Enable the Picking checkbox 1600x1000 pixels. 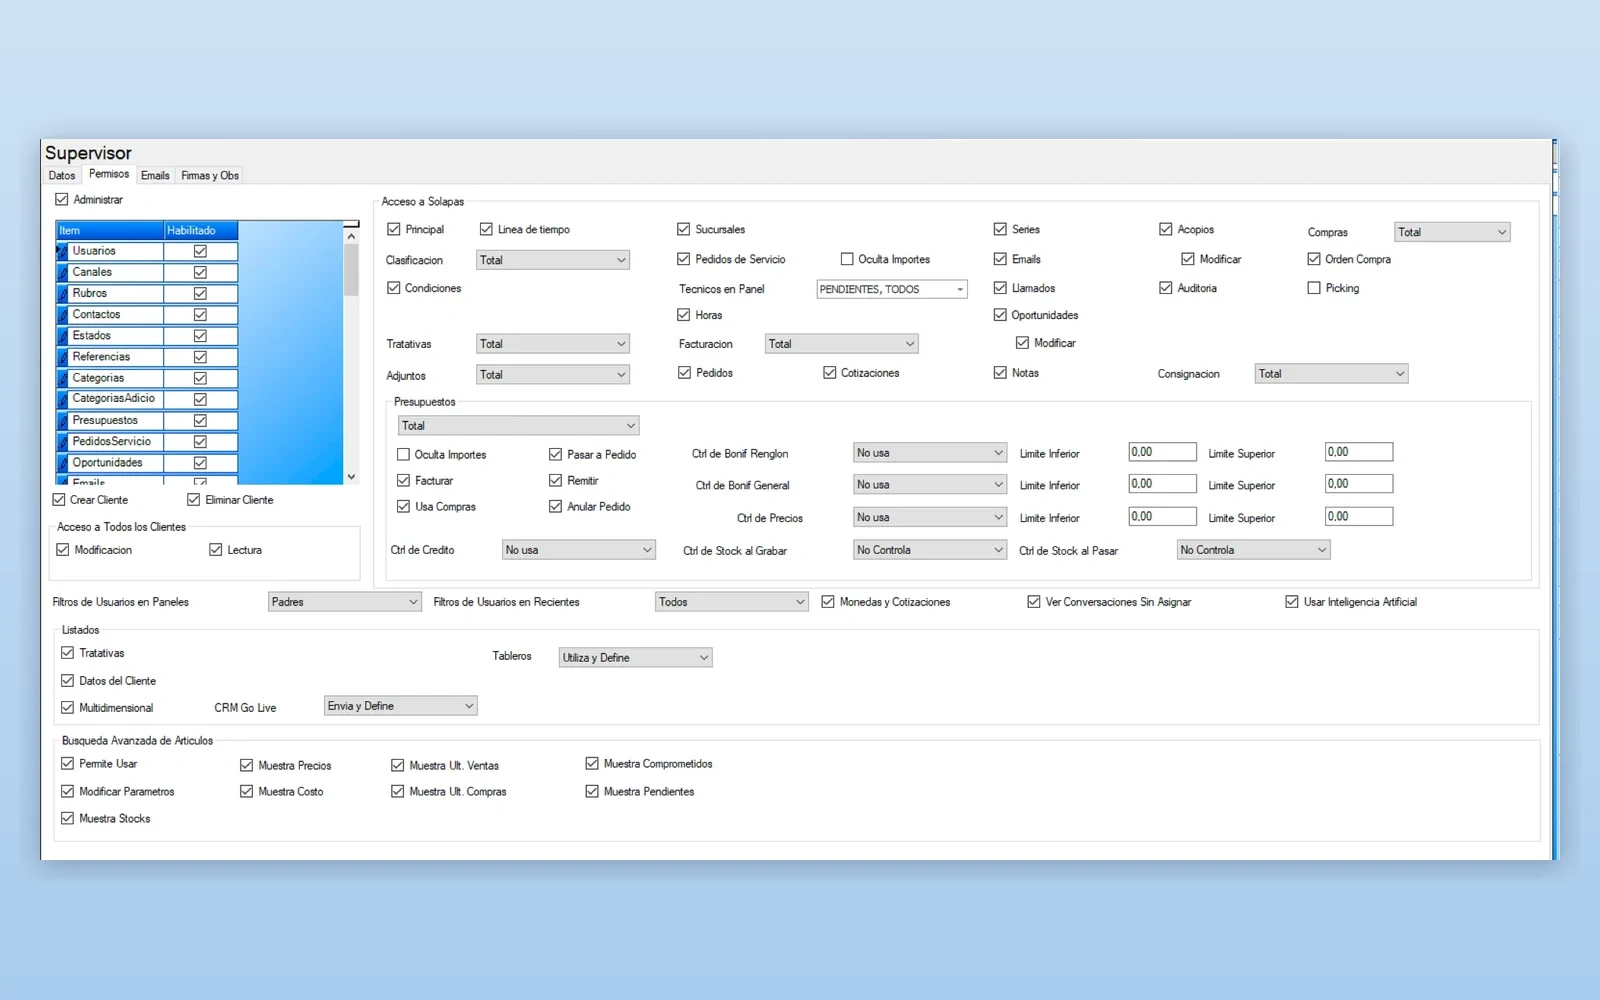coord(1314,288)
